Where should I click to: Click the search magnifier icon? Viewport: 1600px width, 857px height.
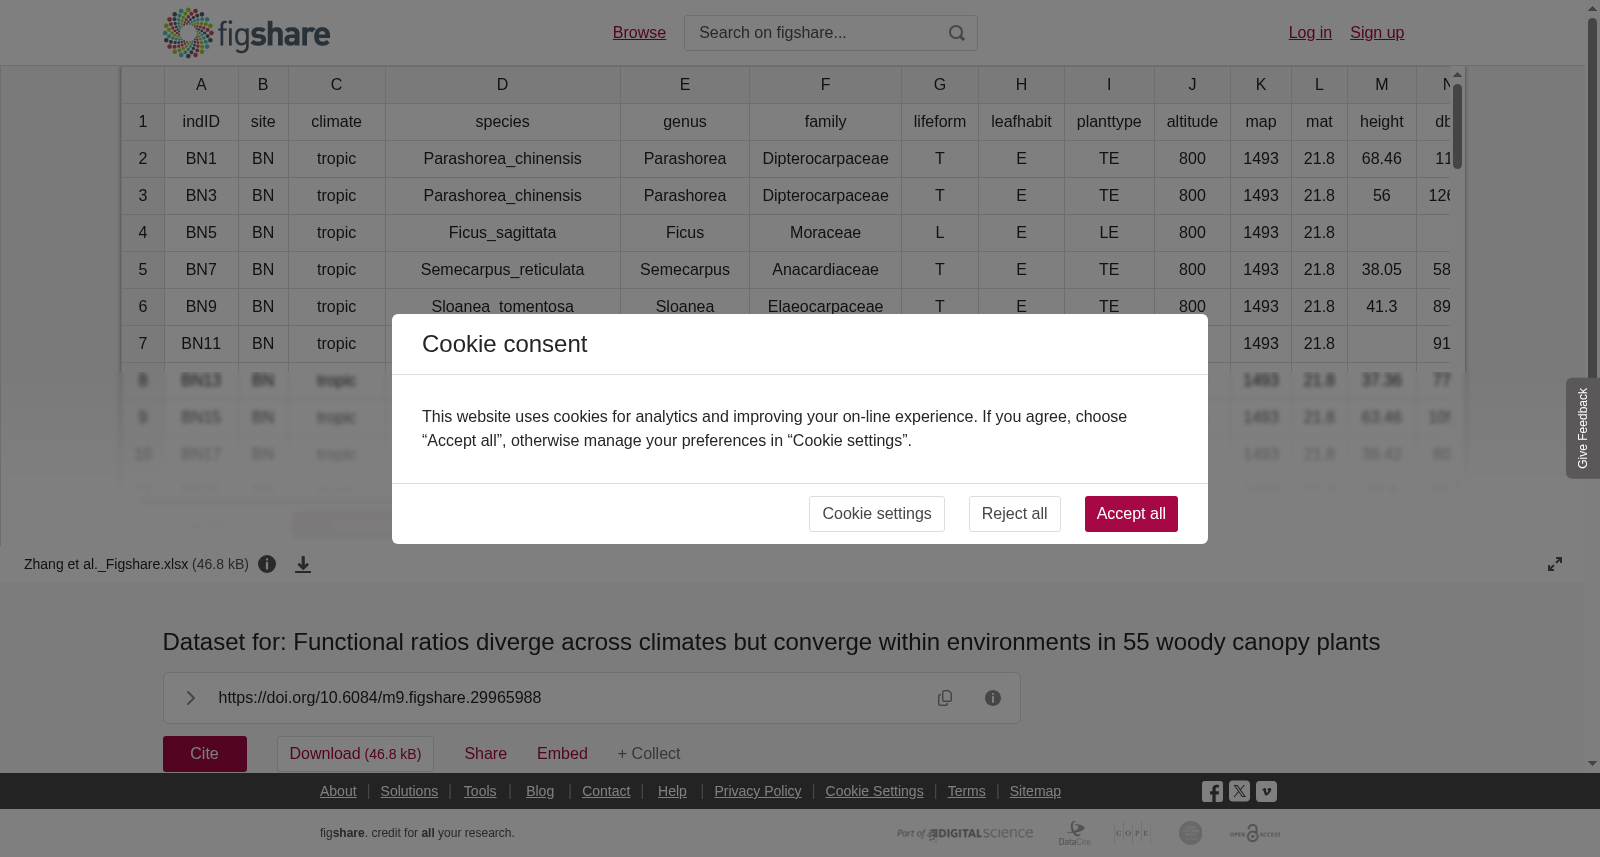(x=957, y=33)
